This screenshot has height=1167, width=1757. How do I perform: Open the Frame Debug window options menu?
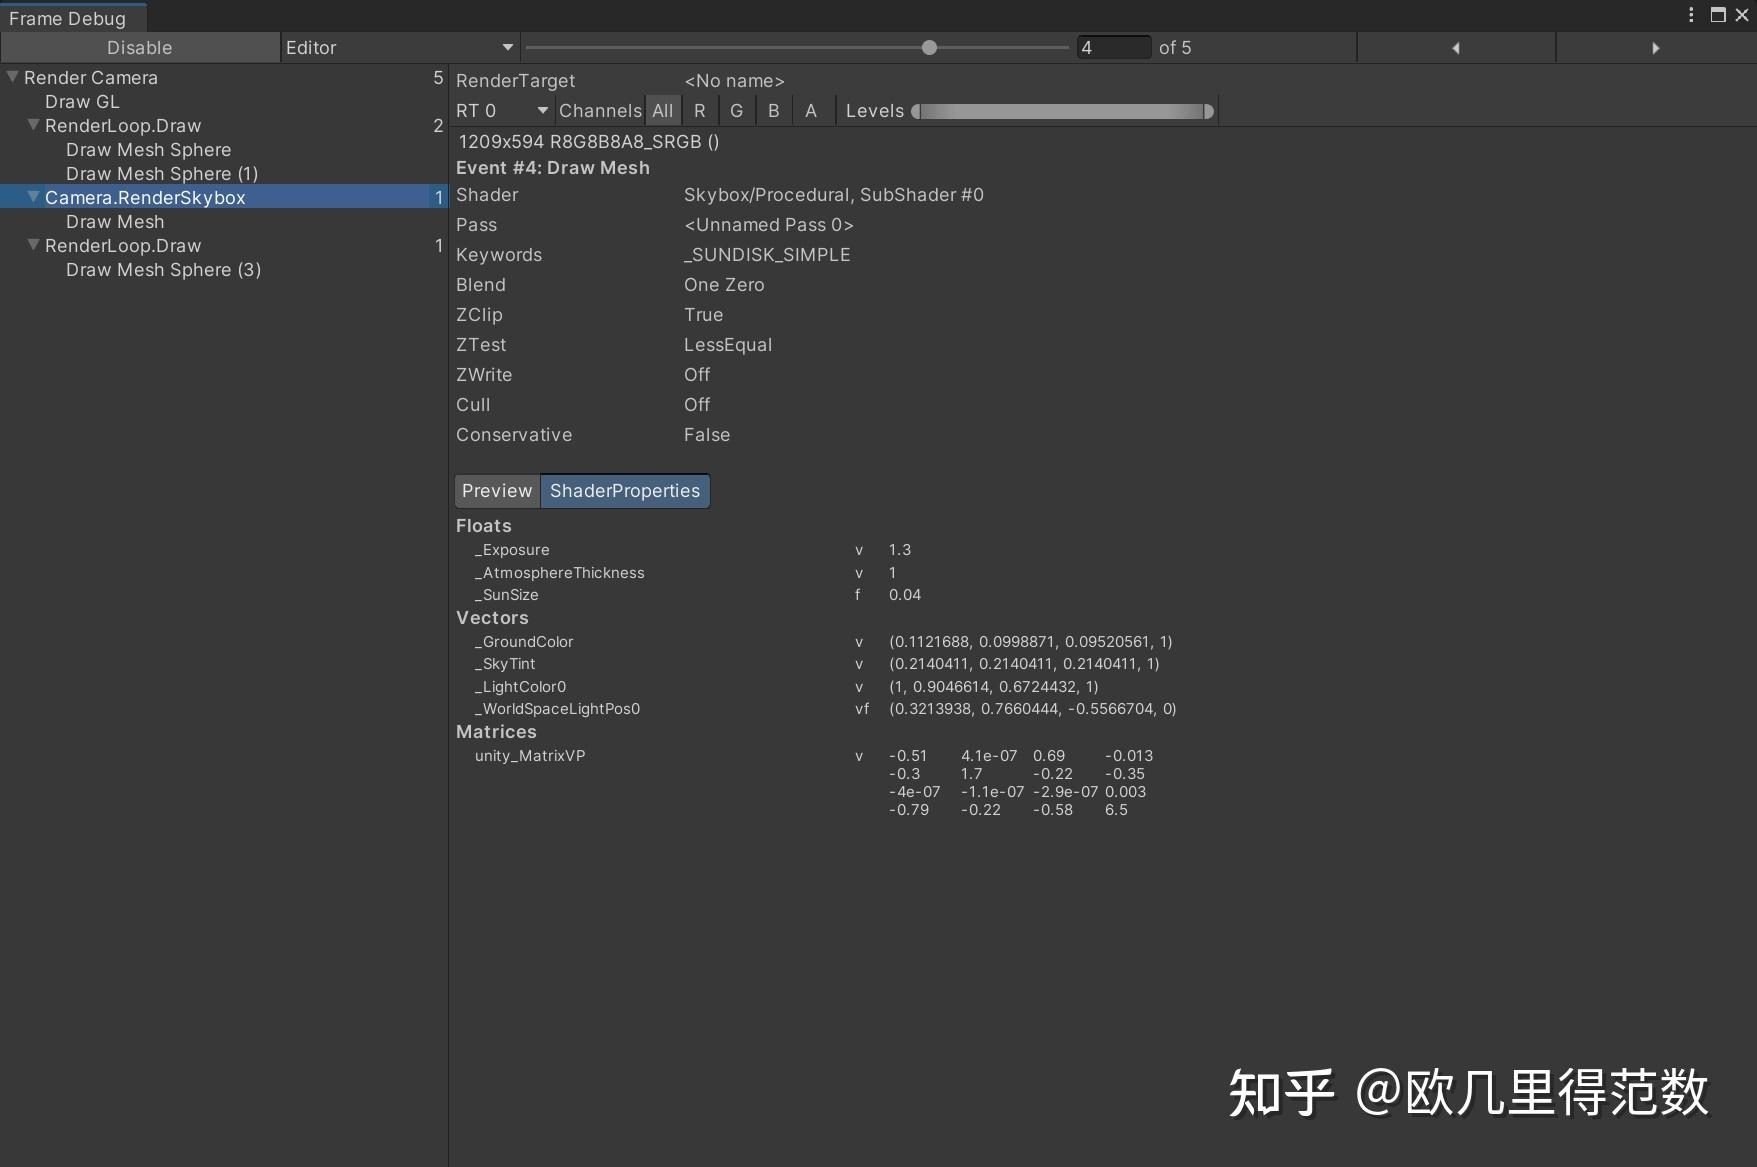pos(1690,15)
